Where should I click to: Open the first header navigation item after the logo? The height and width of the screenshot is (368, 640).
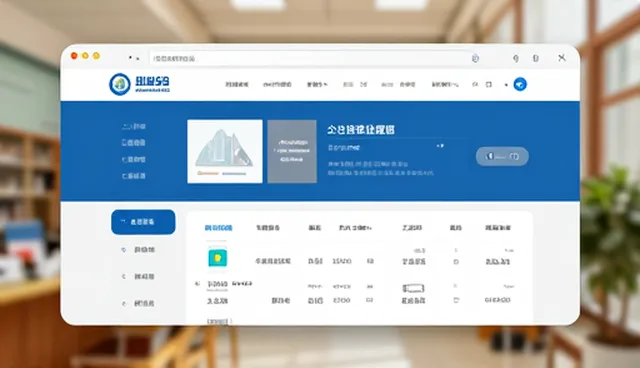click(x=237, y=84)
